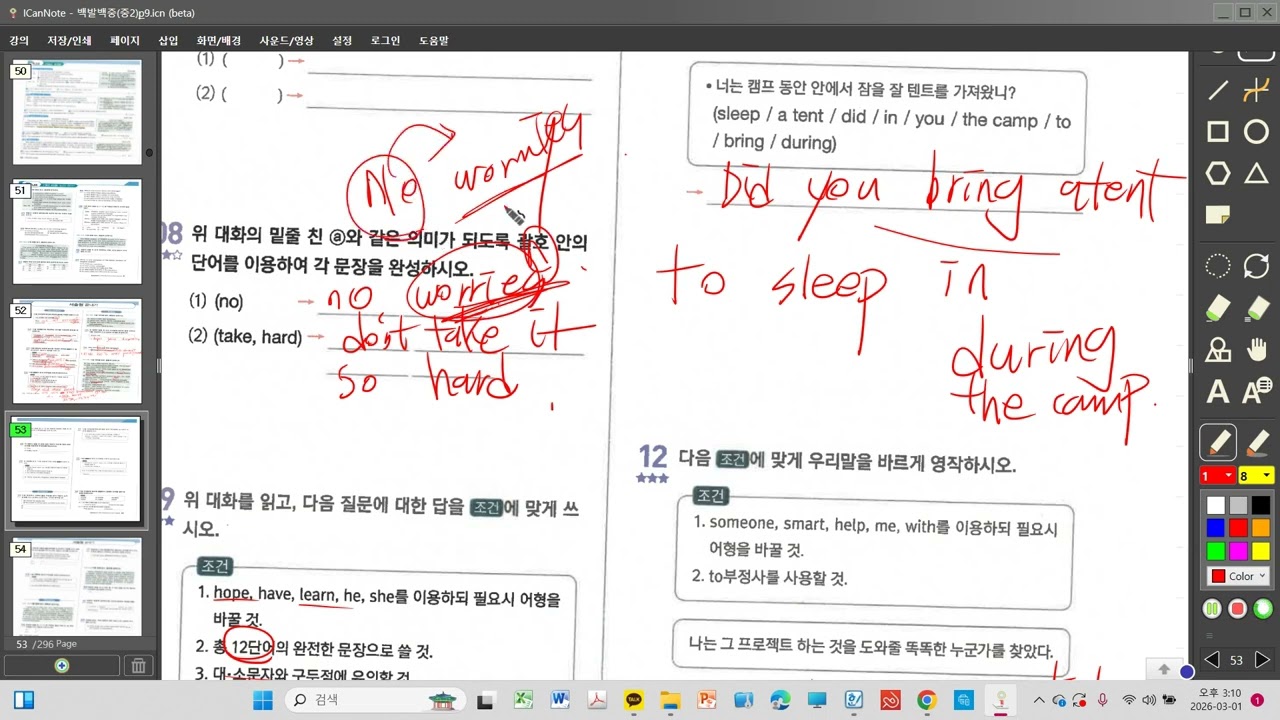The height and width of the screenshot is (720, 1280).
Task: Click the green circular replay button
Action: (1264, 608)
